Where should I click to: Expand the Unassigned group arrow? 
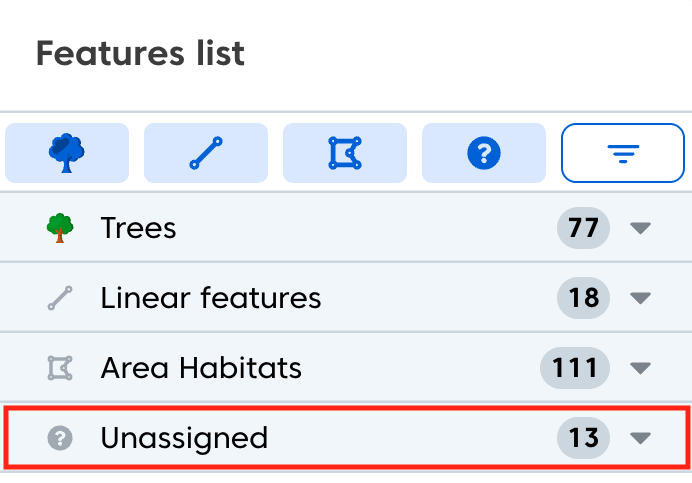coord(641,438)
